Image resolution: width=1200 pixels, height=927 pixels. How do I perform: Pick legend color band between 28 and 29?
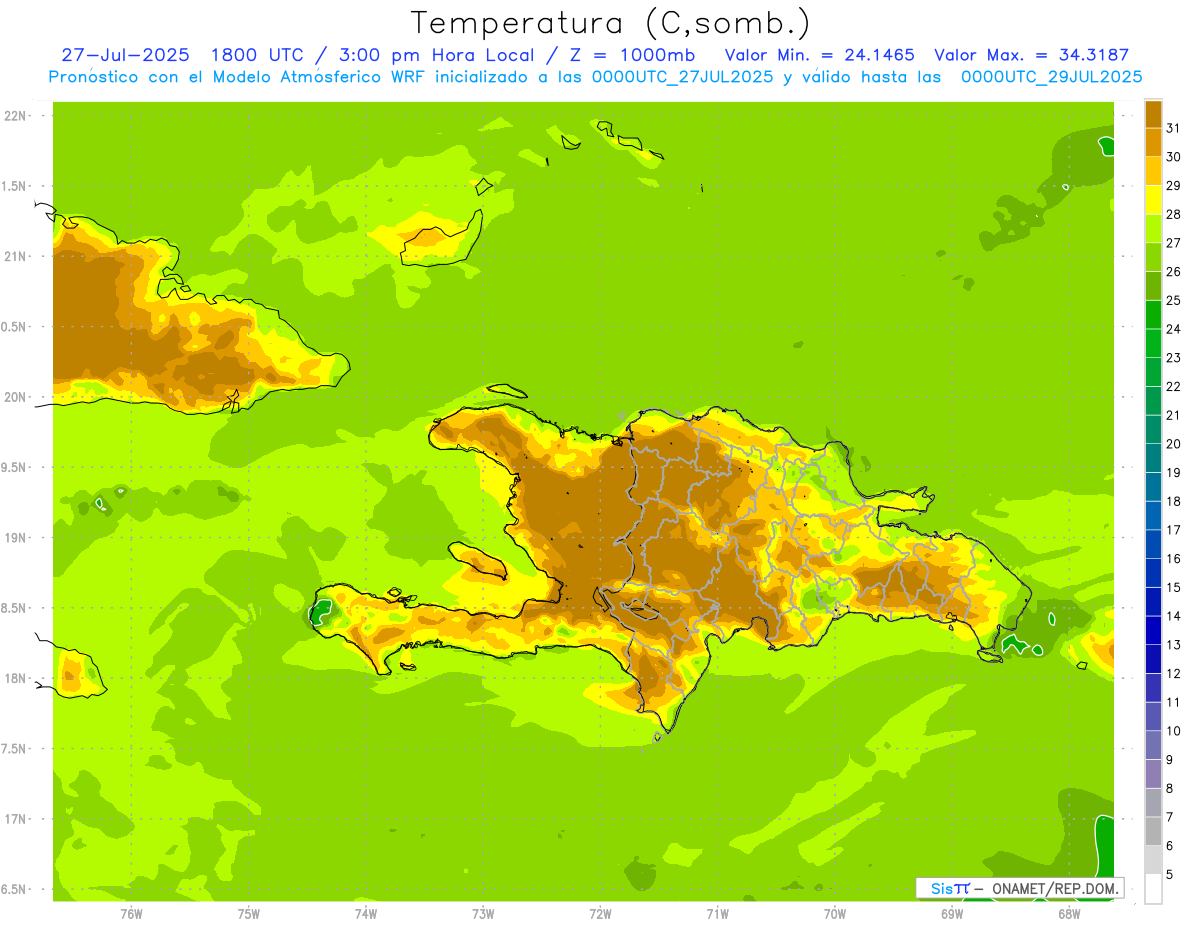click(x=1153, y=200)
